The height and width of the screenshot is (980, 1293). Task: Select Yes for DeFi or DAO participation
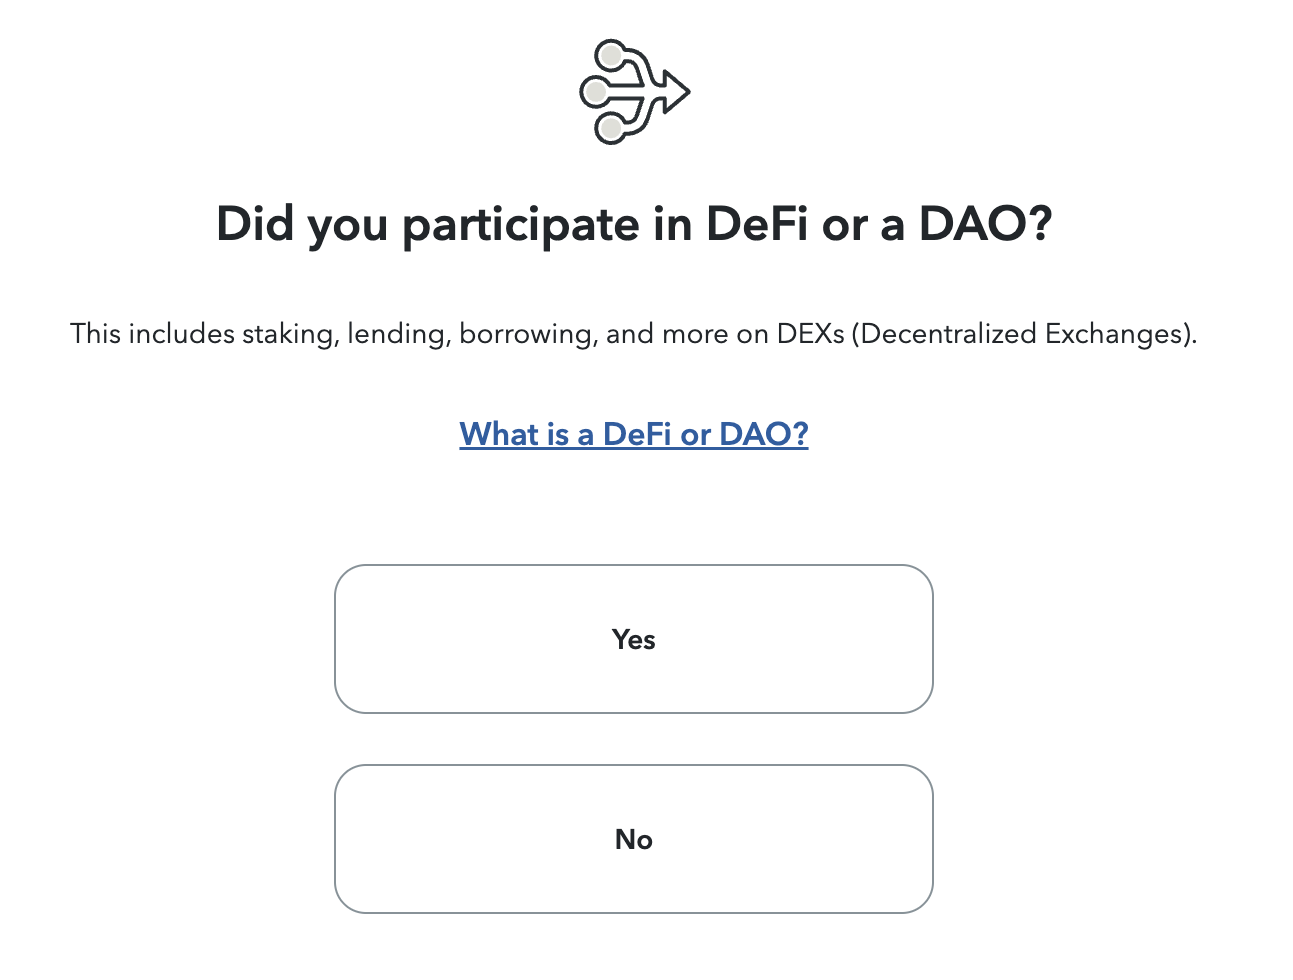point(634,640)
